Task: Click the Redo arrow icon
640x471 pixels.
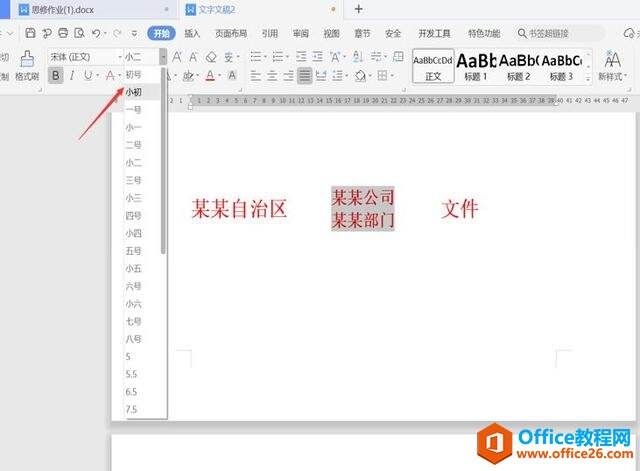Action: coord(117,33)
